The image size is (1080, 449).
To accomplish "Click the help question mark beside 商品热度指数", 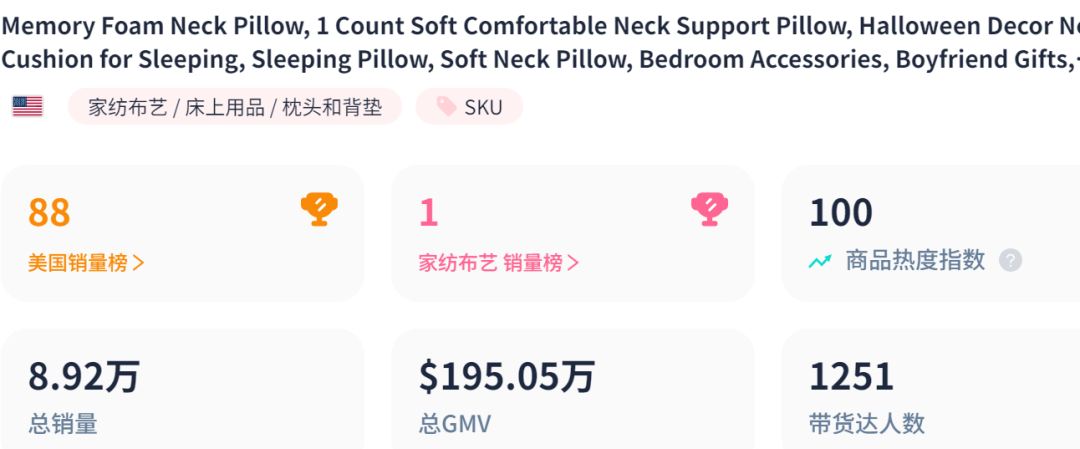I will tap(1010, 261).
